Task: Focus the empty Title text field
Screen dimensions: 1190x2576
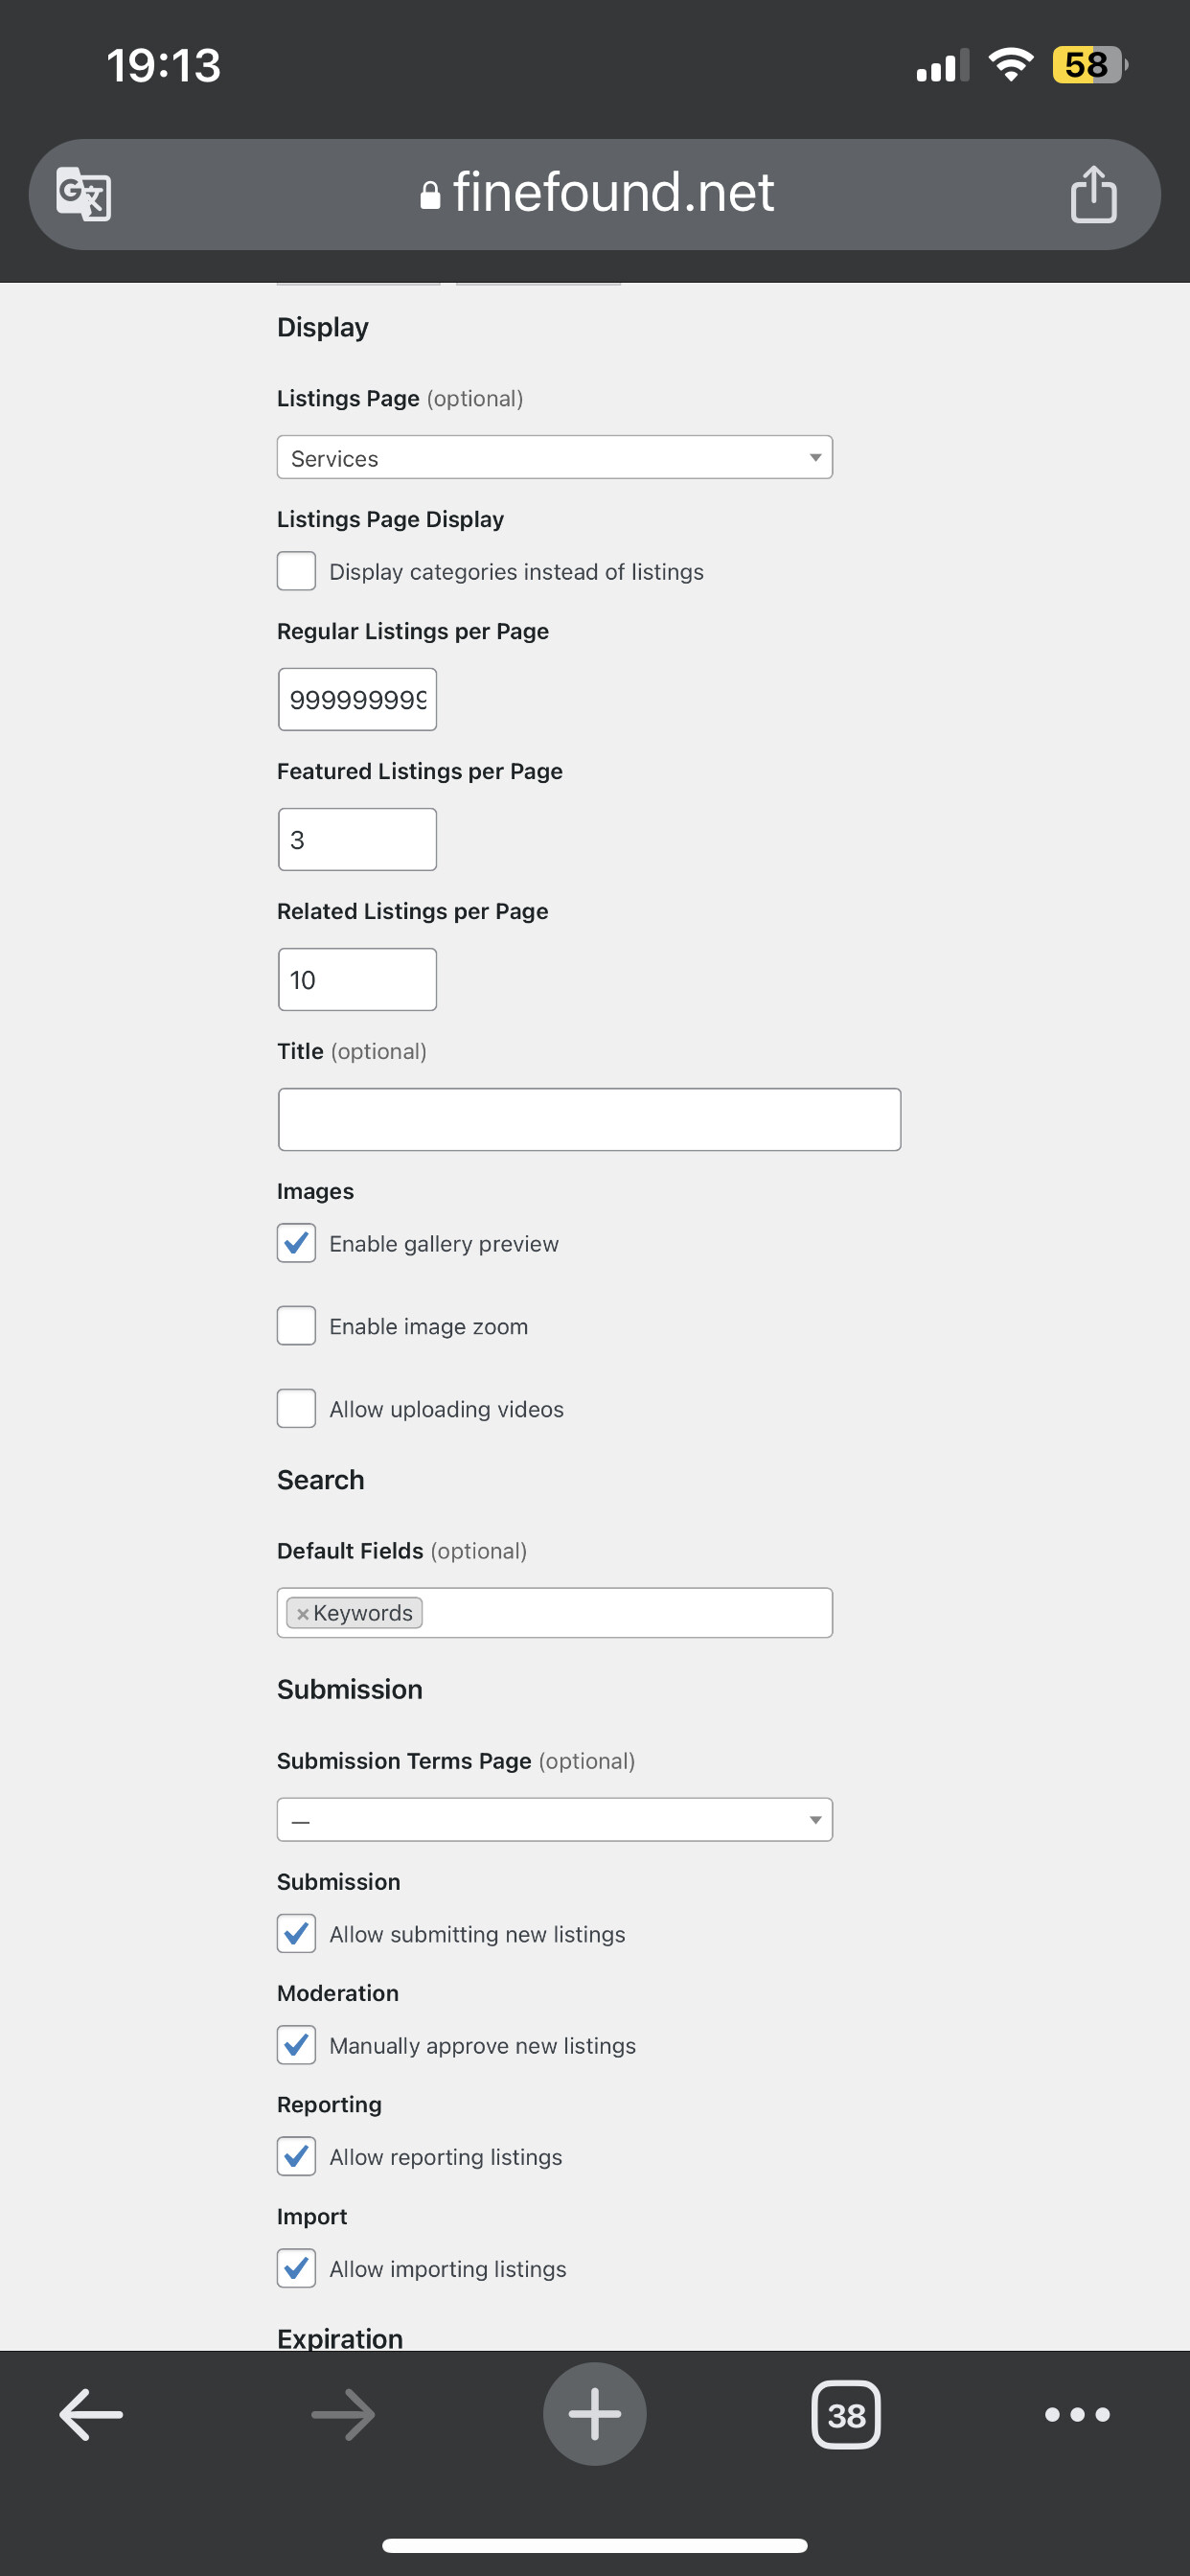Action: click(x=589, y=1119)
